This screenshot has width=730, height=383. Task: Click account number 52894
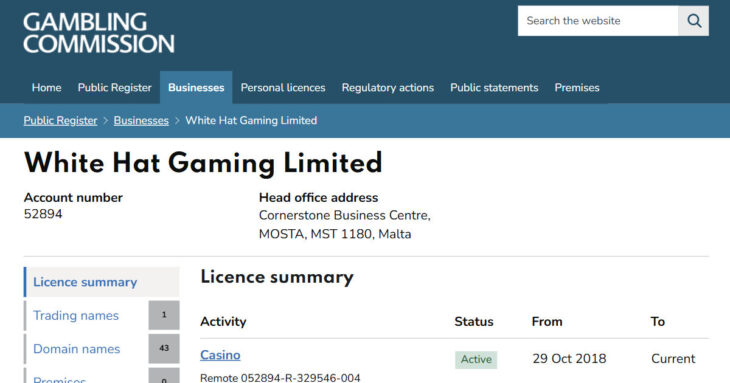(43, 214)
